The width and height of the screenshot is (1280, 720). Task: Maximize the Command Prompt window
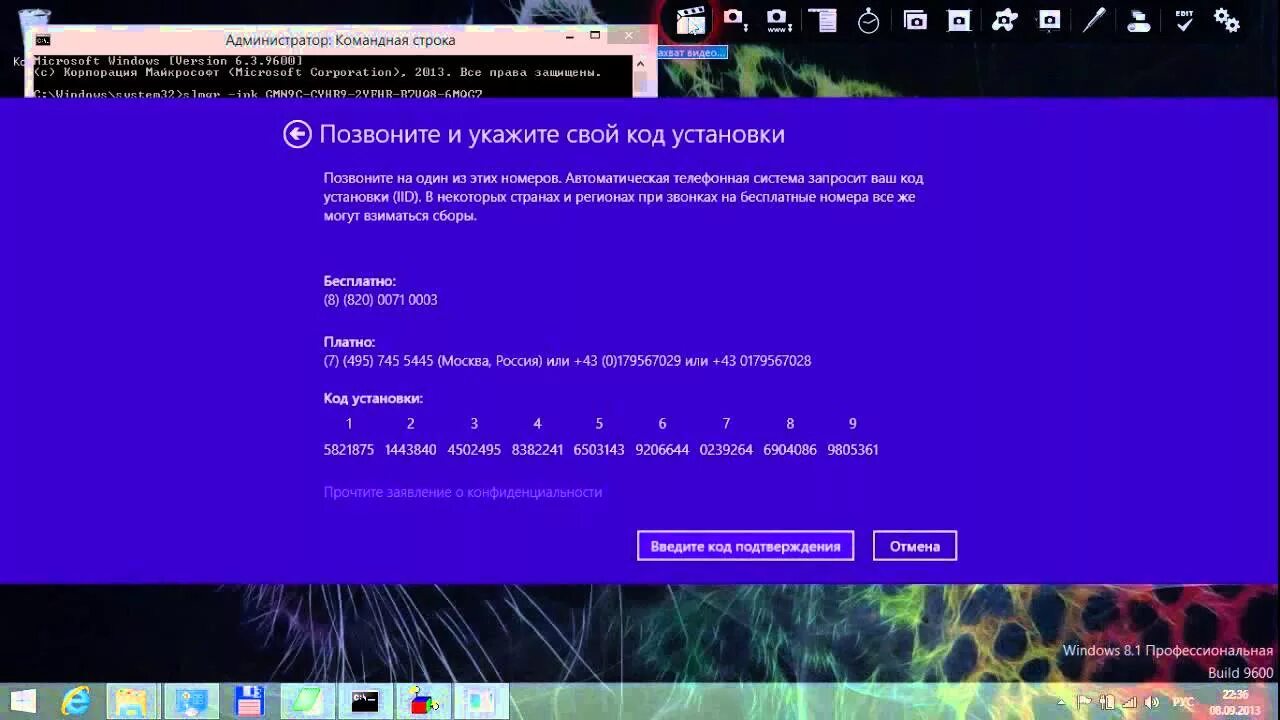pyautogui.click(x=595, y=37)
